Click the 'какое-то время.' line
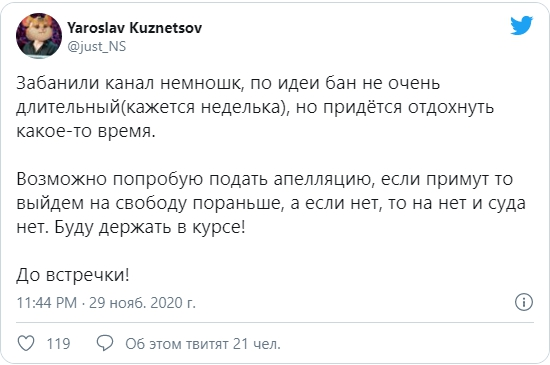550x365 pixels. tap(86, 131)
